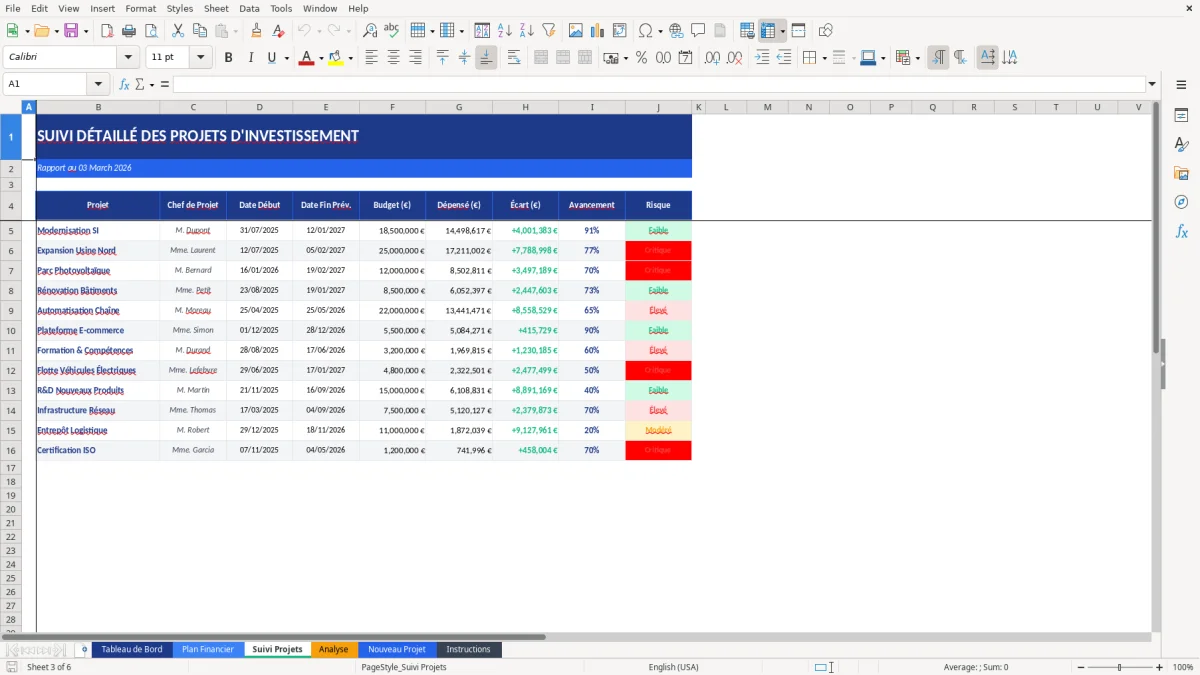Viewport: 1200px width, 675px height.
Task: Open the Format menu
Action: tap(140, 8)
